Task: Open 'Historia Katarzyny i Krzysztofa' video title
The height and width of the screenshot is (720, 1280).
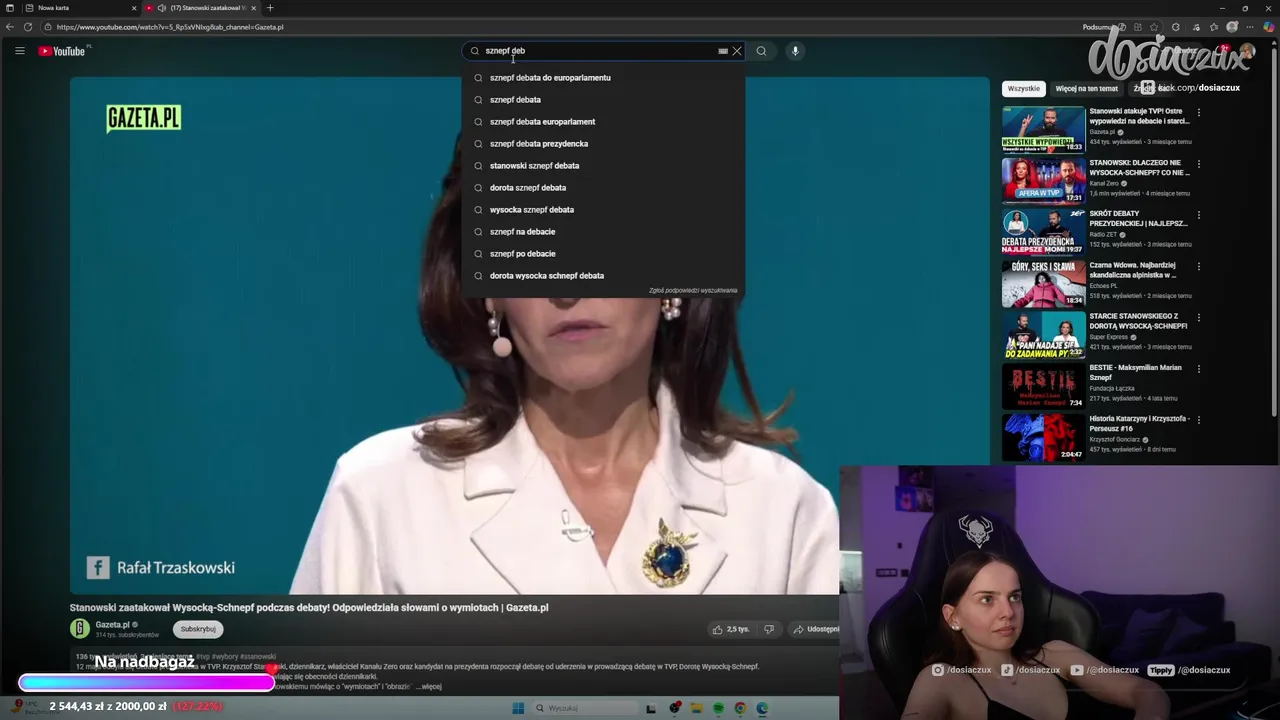Action: (1139, 423)
